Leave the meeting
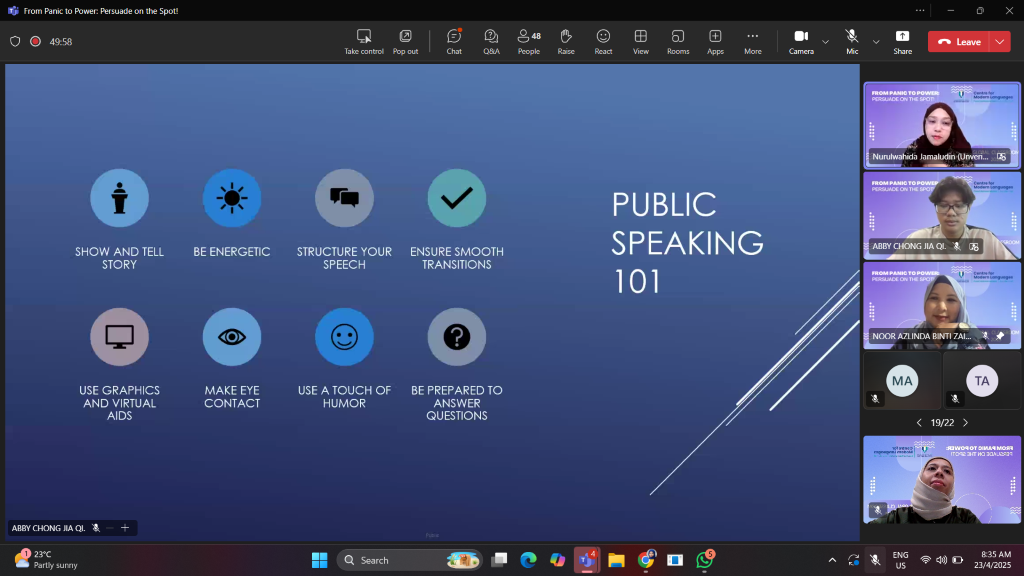Viewport: 1024px width, 576px height. 959,42
